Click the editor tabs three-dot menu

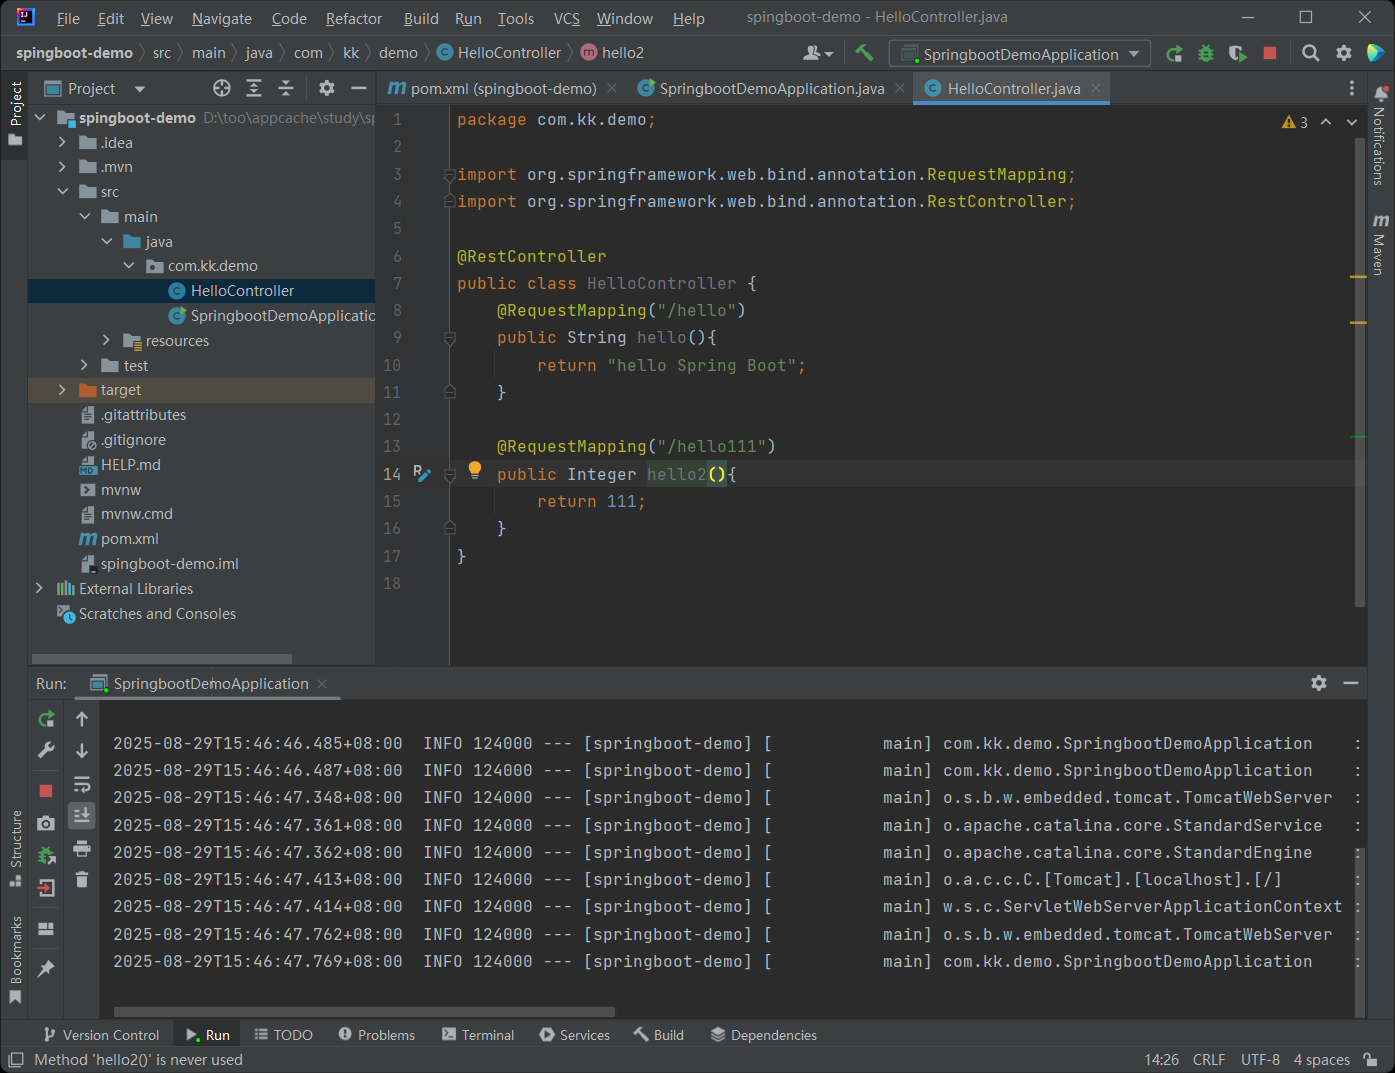1352,88
